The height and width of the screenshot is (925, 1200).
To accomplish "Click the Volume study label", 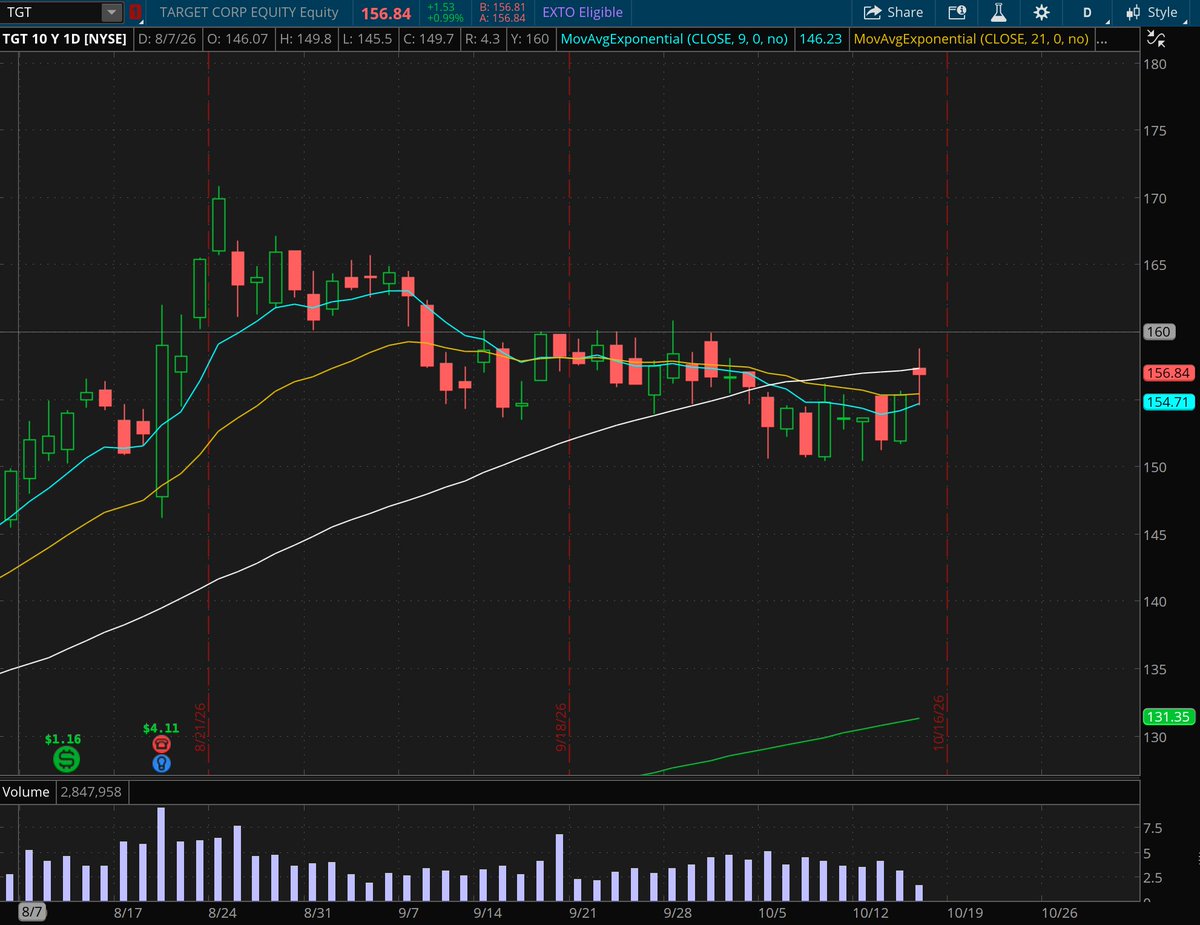I will click(25, 792).
